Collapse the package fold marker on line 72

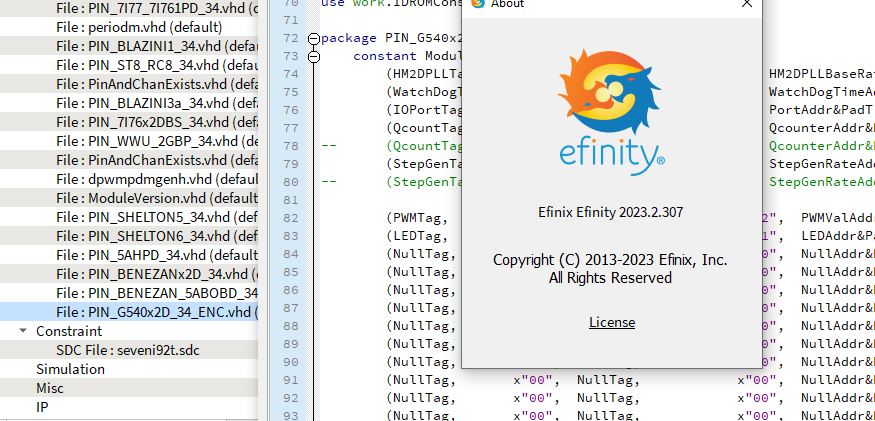(x=314, y=38)
